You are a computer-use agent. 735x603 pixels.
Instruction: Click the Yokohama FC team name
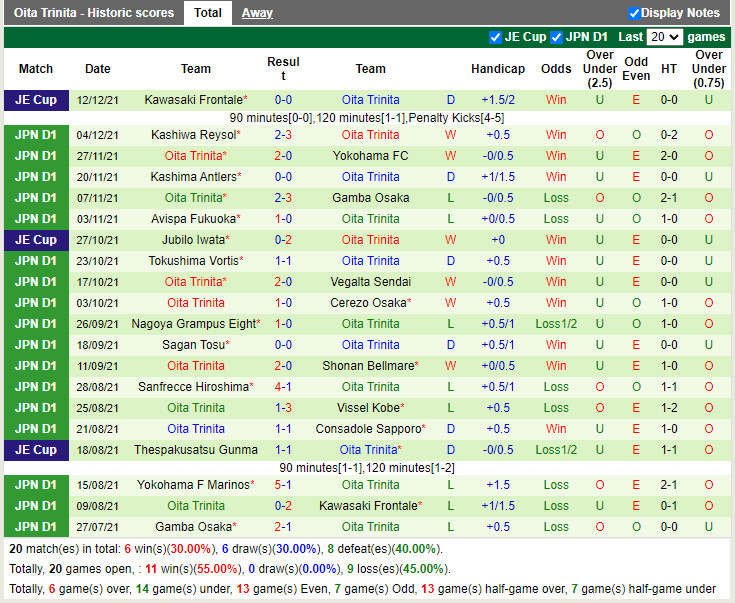click(370, 156)
